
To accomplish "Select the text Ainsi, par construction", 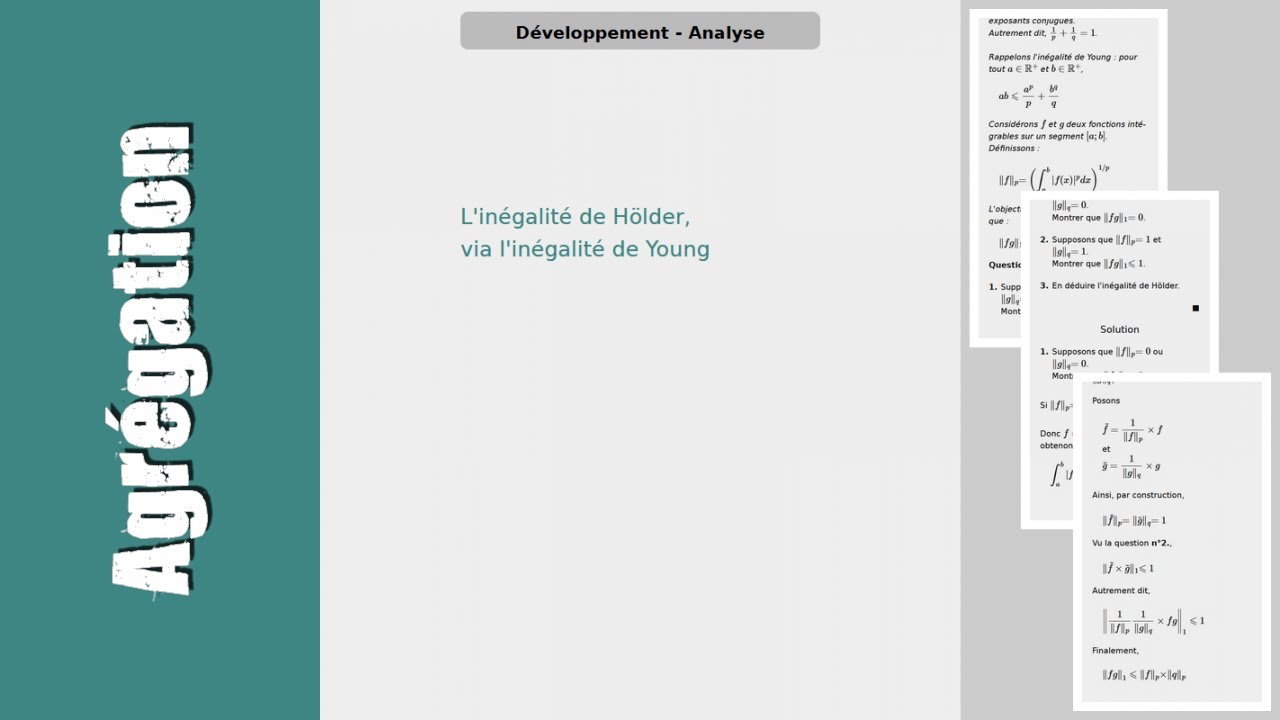I will coord(1138,495).
